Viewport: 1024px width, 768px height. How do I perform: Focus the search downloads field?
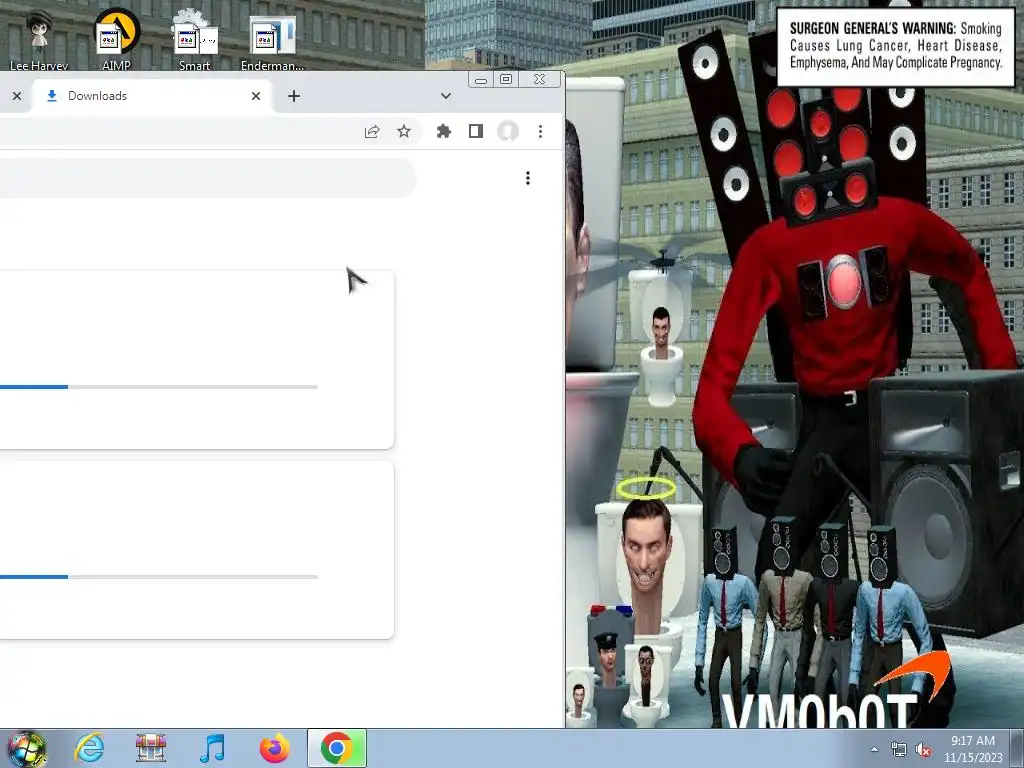pos(208,178)
